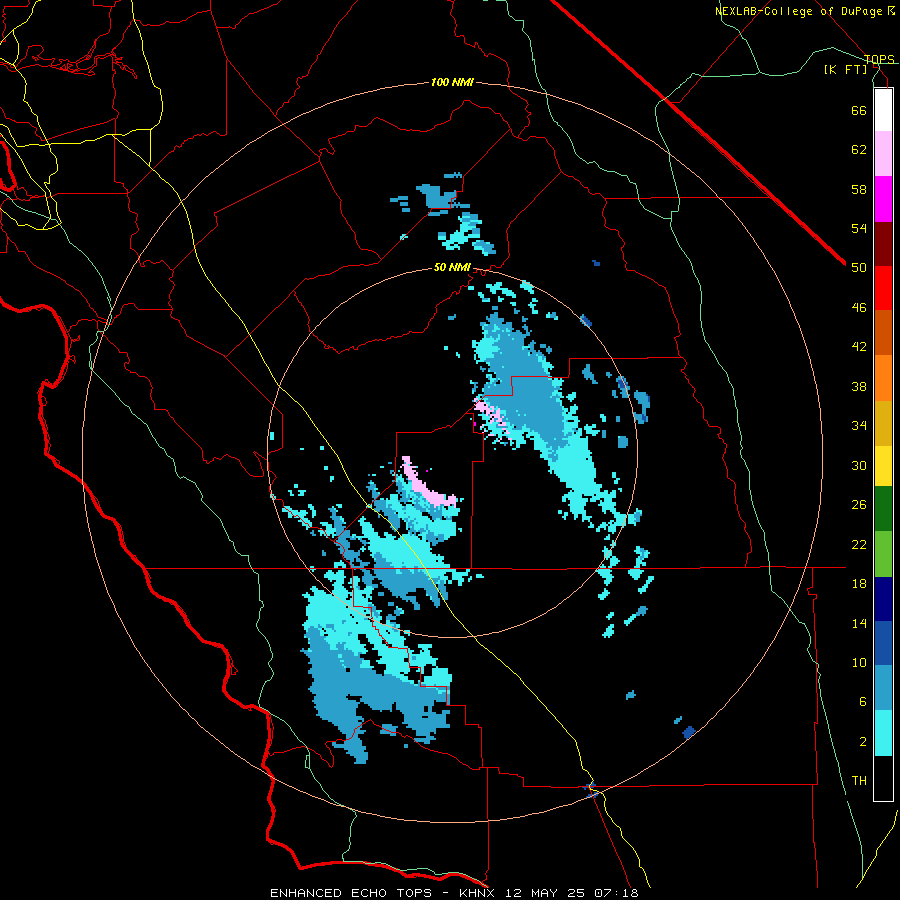
Task: Click the 12 MAY 25 date text
Action: tap(545, 893)
